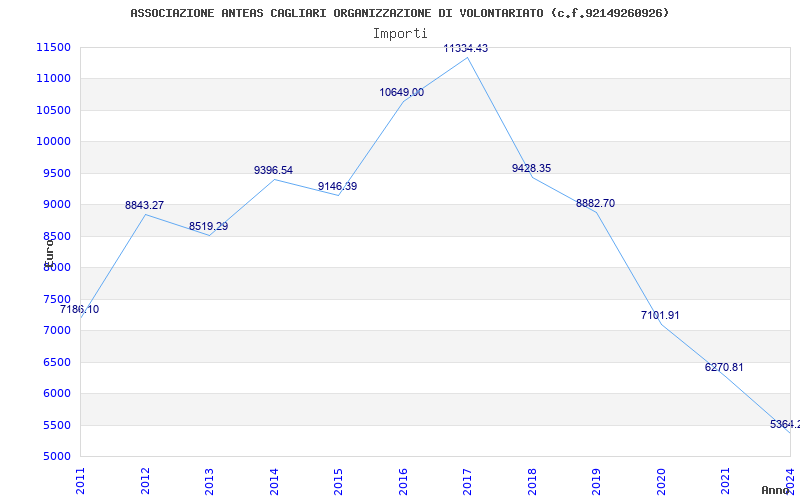Viewport: 800px width, 500px height.
Task: Click the 5000 y-axis tick label
Action: [56, 456]
